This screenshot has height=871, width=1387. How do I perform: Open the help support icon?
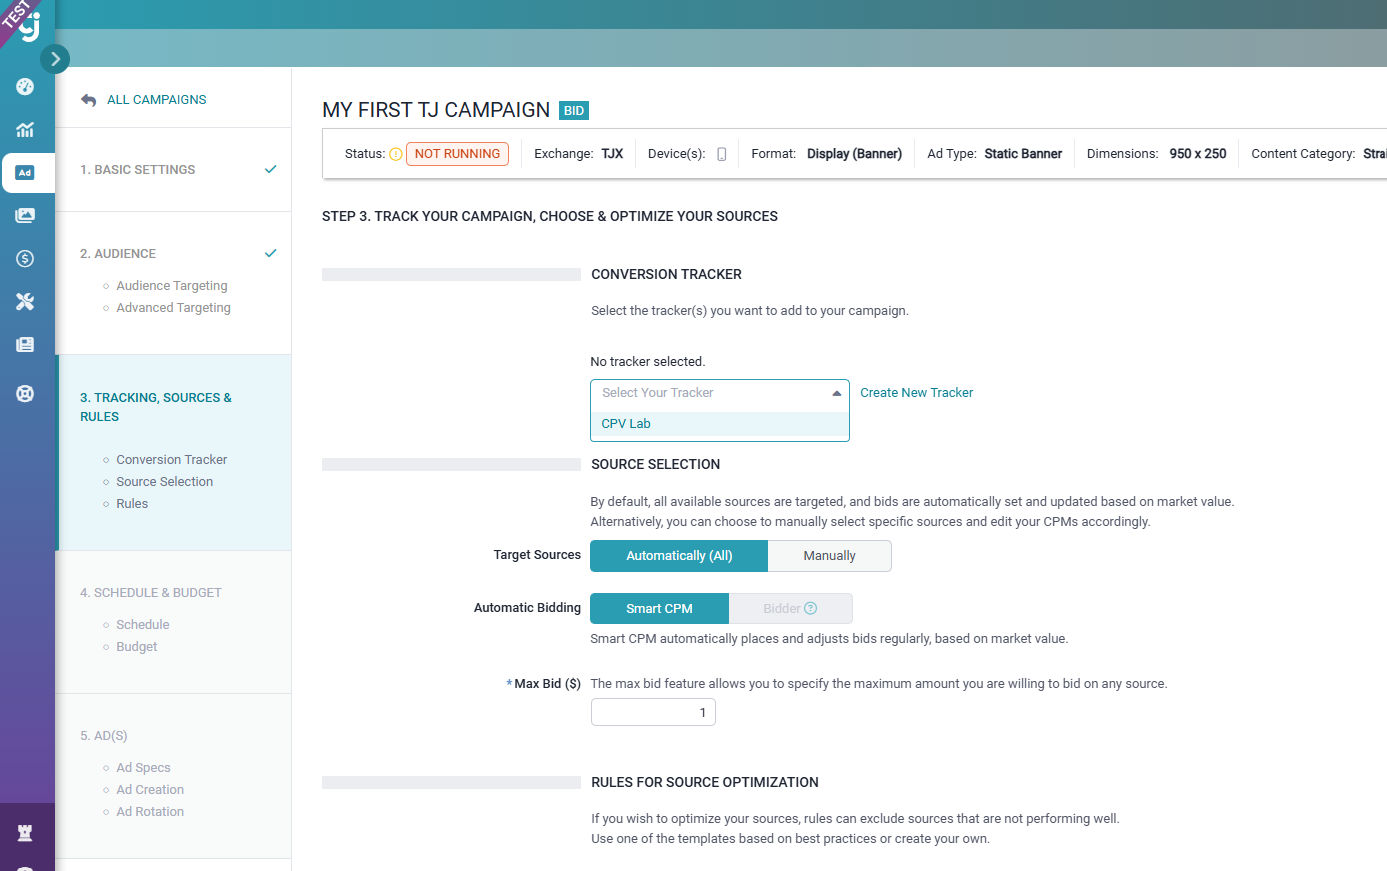24,392
